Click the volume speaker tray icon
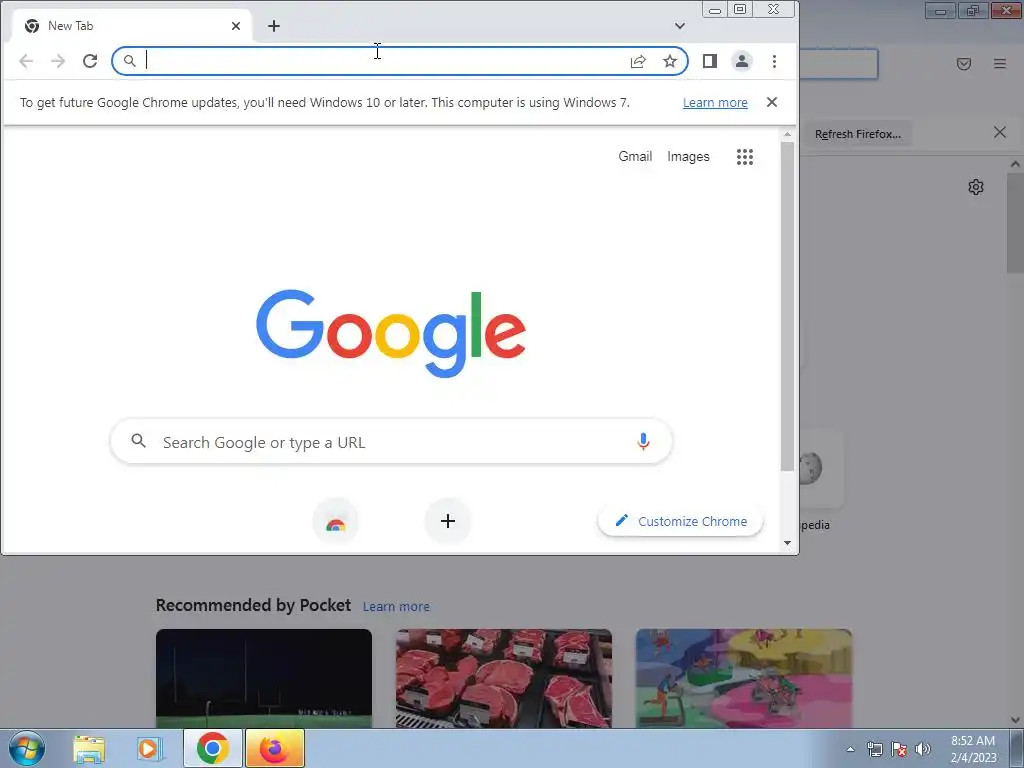Screen dimensions: 1024x768 click(x=923, y=749)
